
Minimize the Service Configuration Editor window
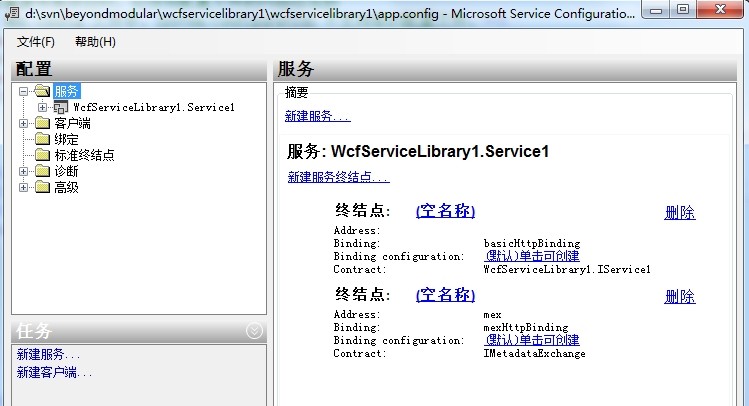[656, 9]
